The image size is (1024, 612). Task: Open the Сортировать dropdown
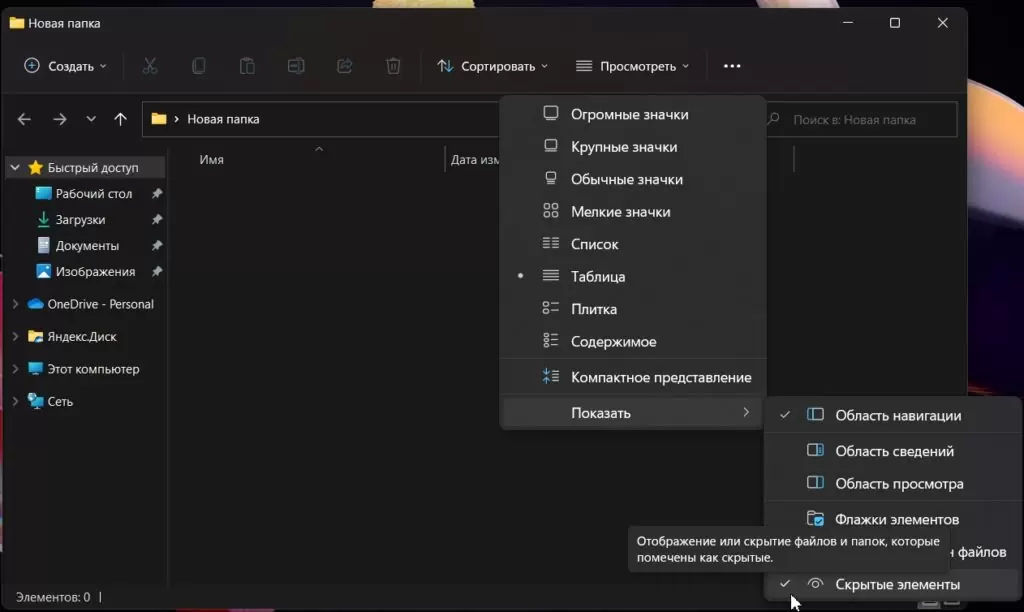[493, 66]
